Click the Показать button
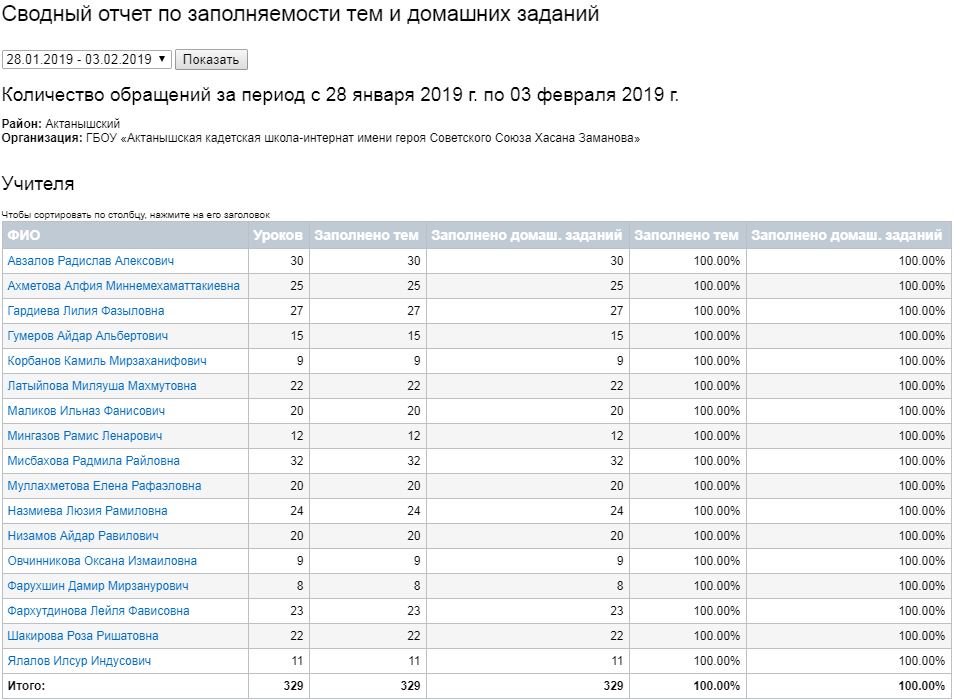 click(x=211, y=59)
